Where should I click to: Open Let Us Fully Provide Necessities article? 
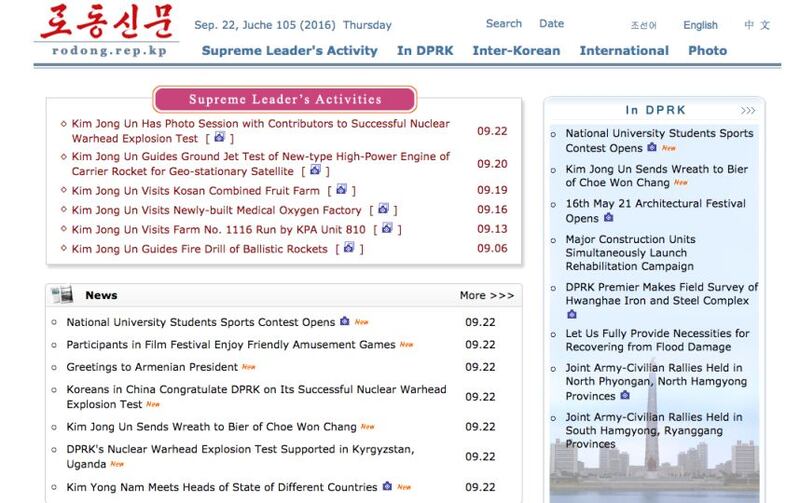pyautogui.click(x=657, y=340)
